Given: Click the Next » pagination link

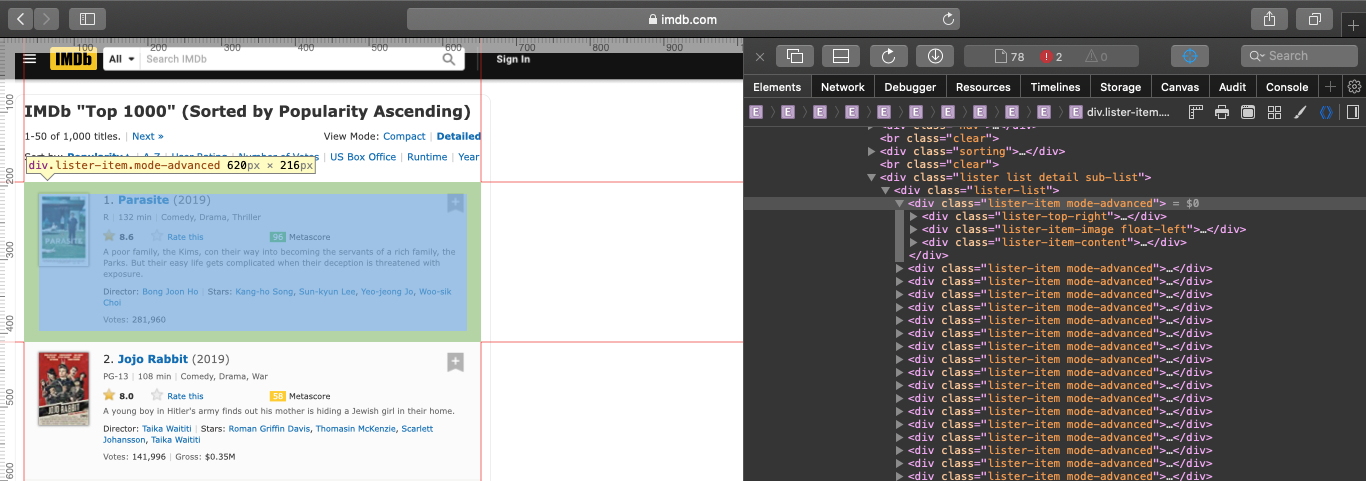Looking at the screenshot, I should coord(147,136).
